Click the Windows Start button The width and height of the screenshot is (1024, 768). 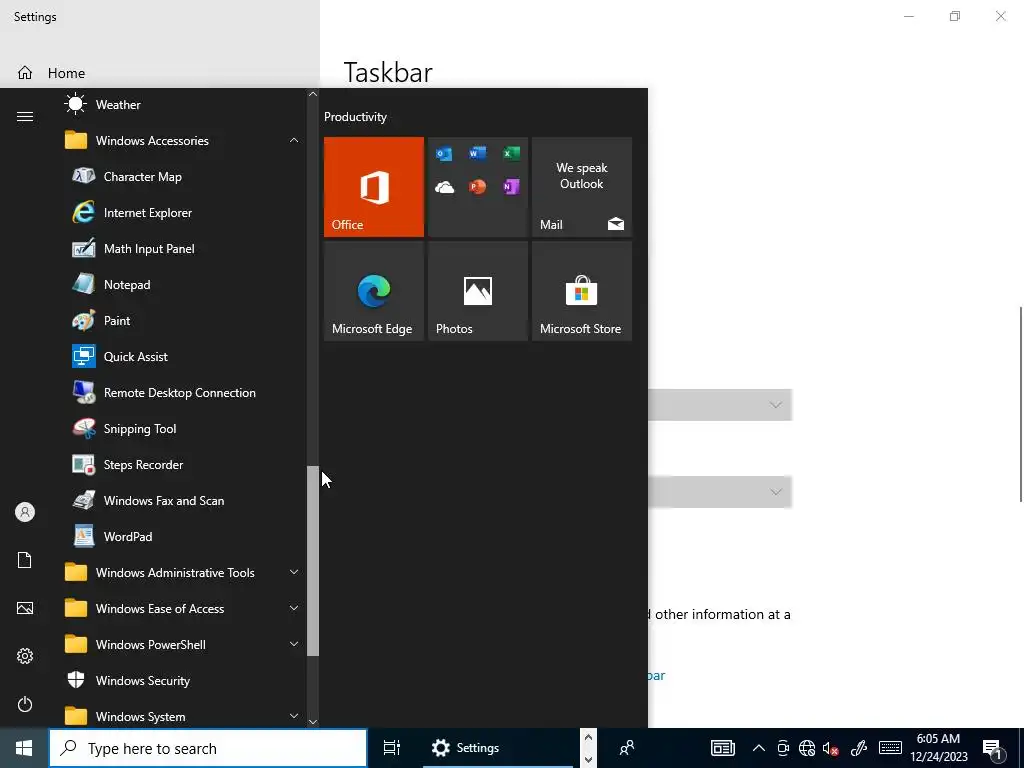24,748
